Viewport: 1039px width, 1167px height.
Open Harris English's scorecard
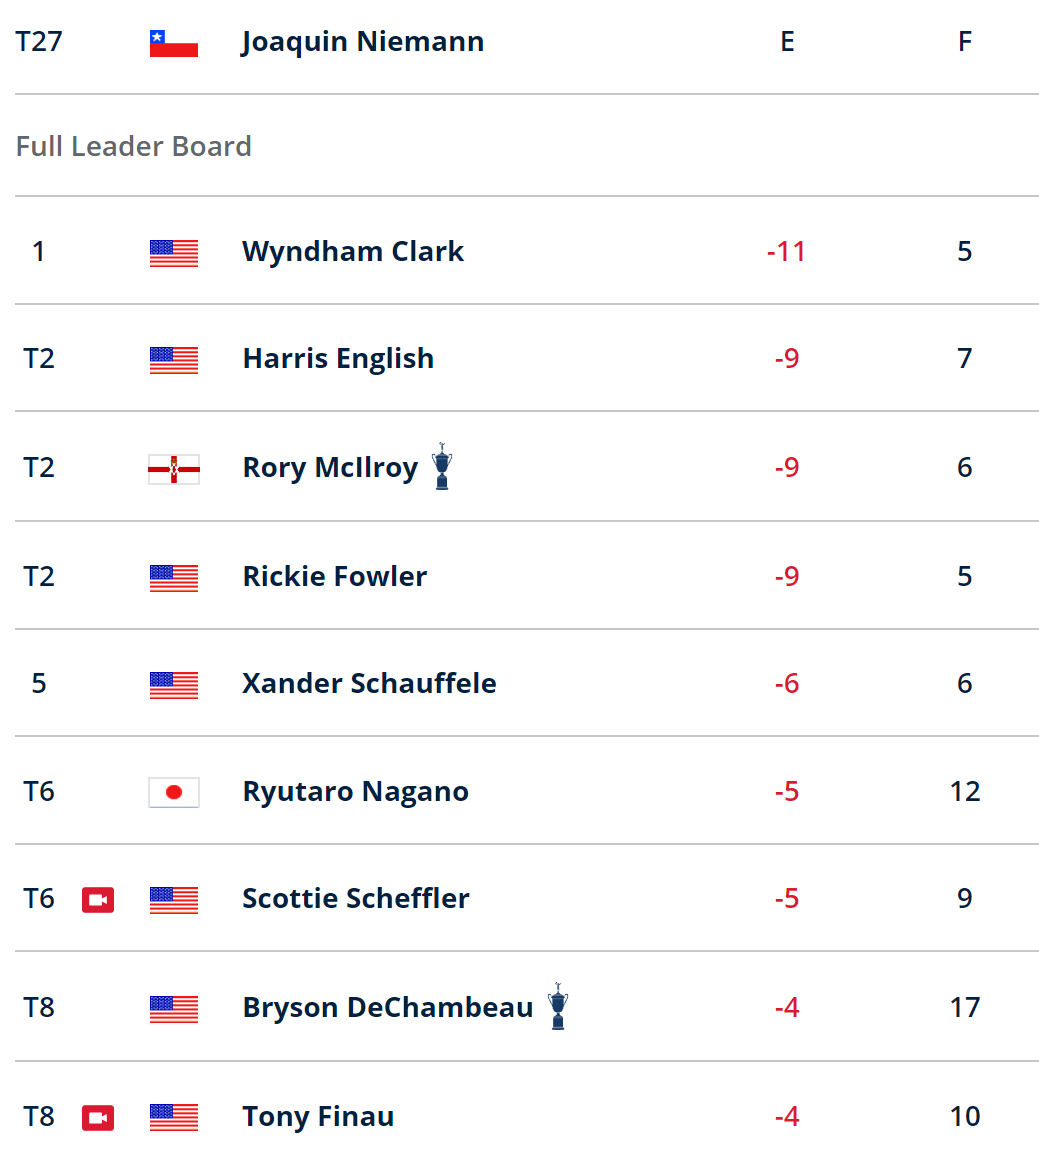(x=339, y=359)
